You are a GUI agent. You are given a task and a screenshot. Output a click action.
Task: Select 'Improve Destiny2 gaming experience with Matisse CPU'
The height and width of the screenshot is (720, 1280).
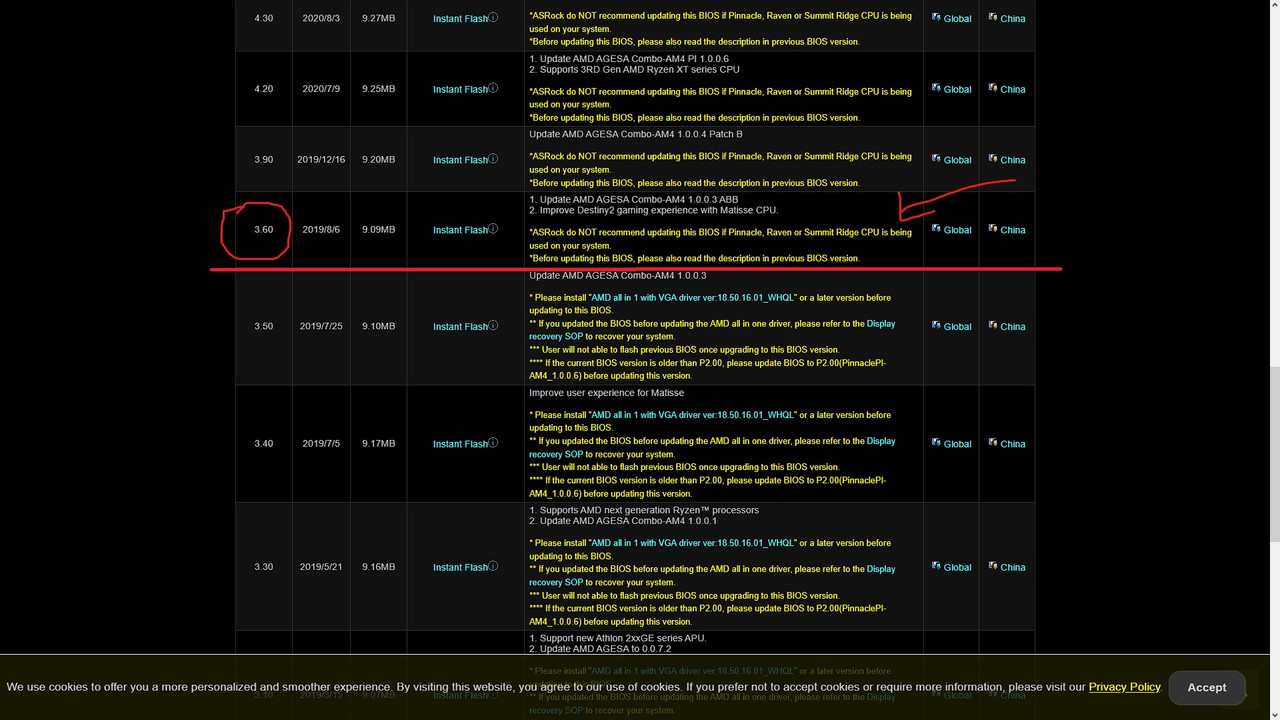click(x=659, y=210)
